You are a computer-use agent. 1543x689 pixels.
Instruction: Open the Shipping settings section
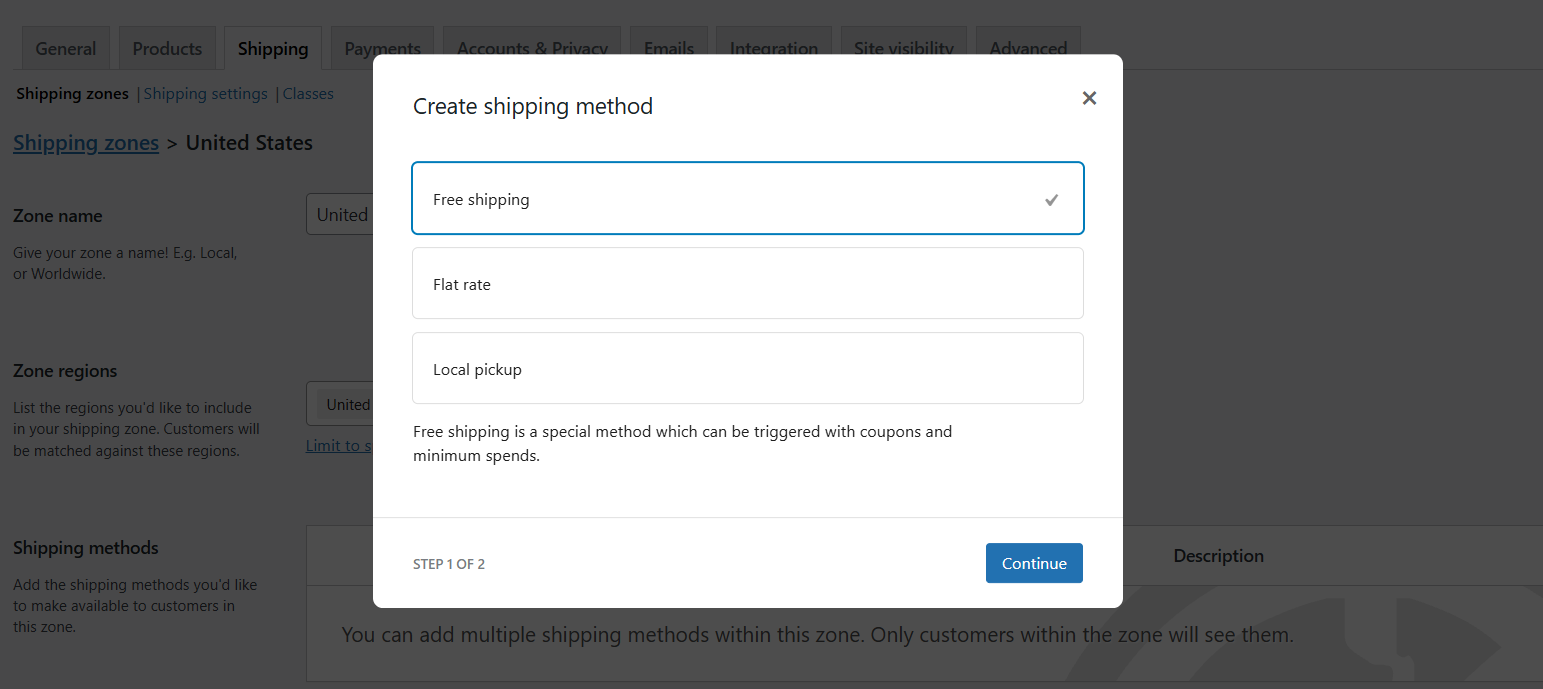205,93
